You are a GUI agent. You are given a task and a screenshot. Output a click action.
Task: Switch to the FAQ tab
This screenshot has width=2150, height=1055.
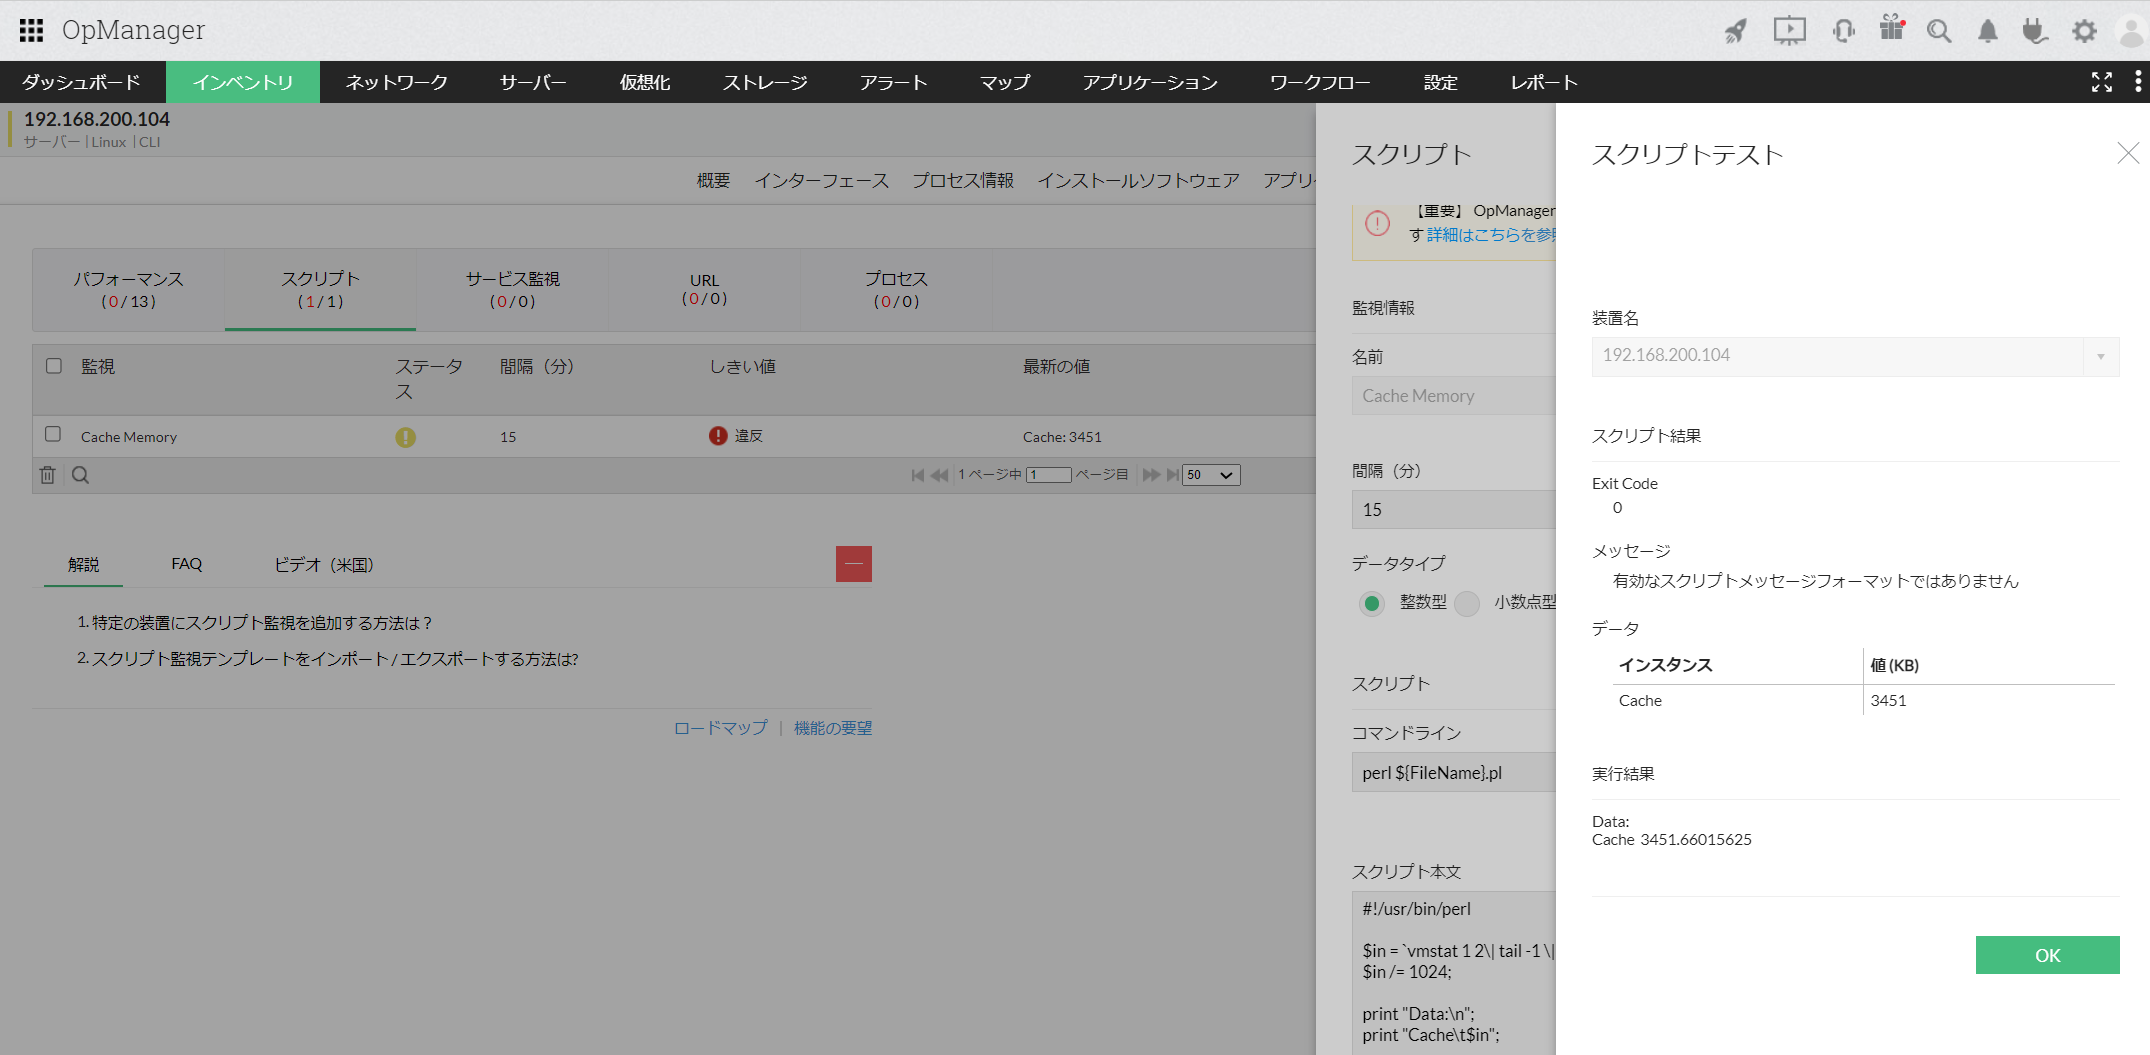point(186,563)
